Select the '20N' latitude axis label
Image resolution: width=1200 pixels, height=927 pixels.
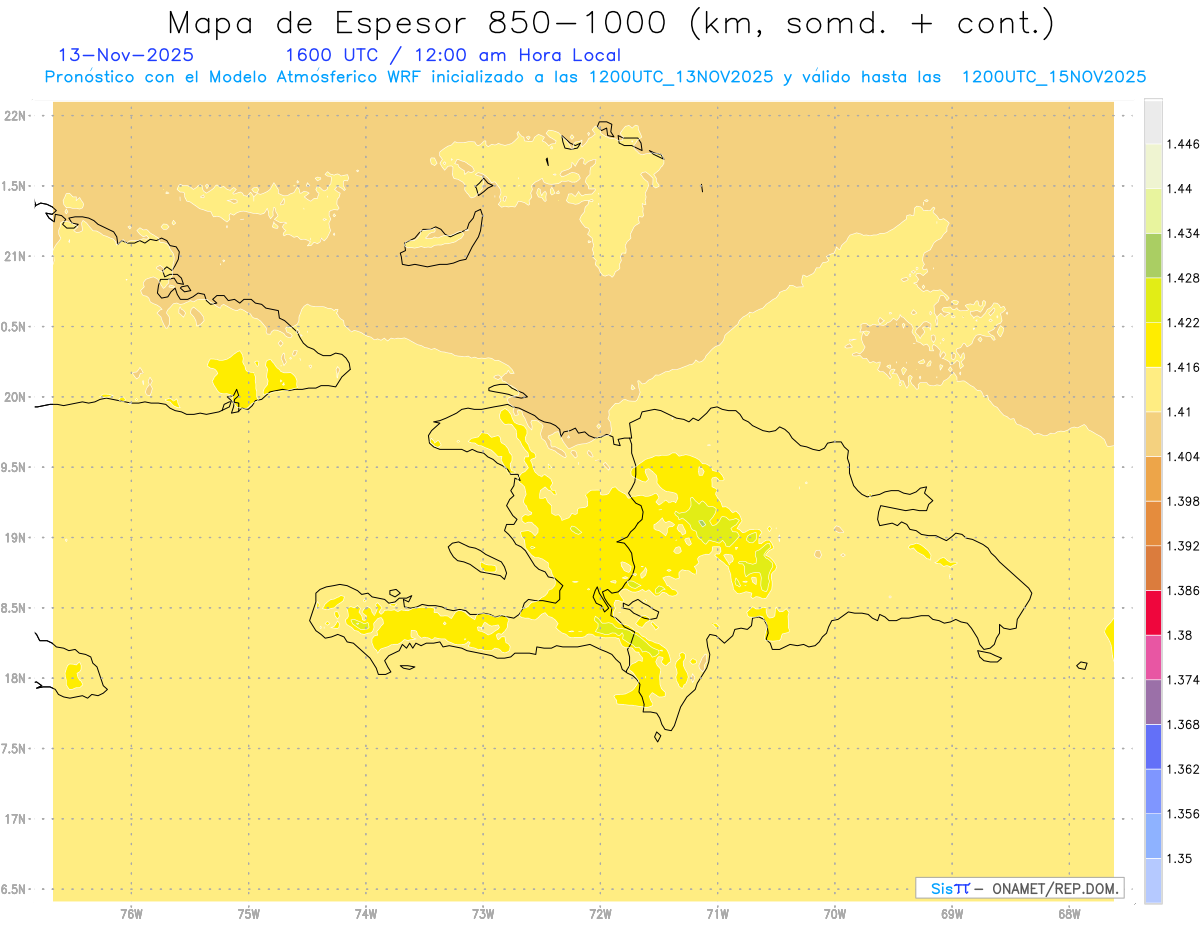point(15,397)
